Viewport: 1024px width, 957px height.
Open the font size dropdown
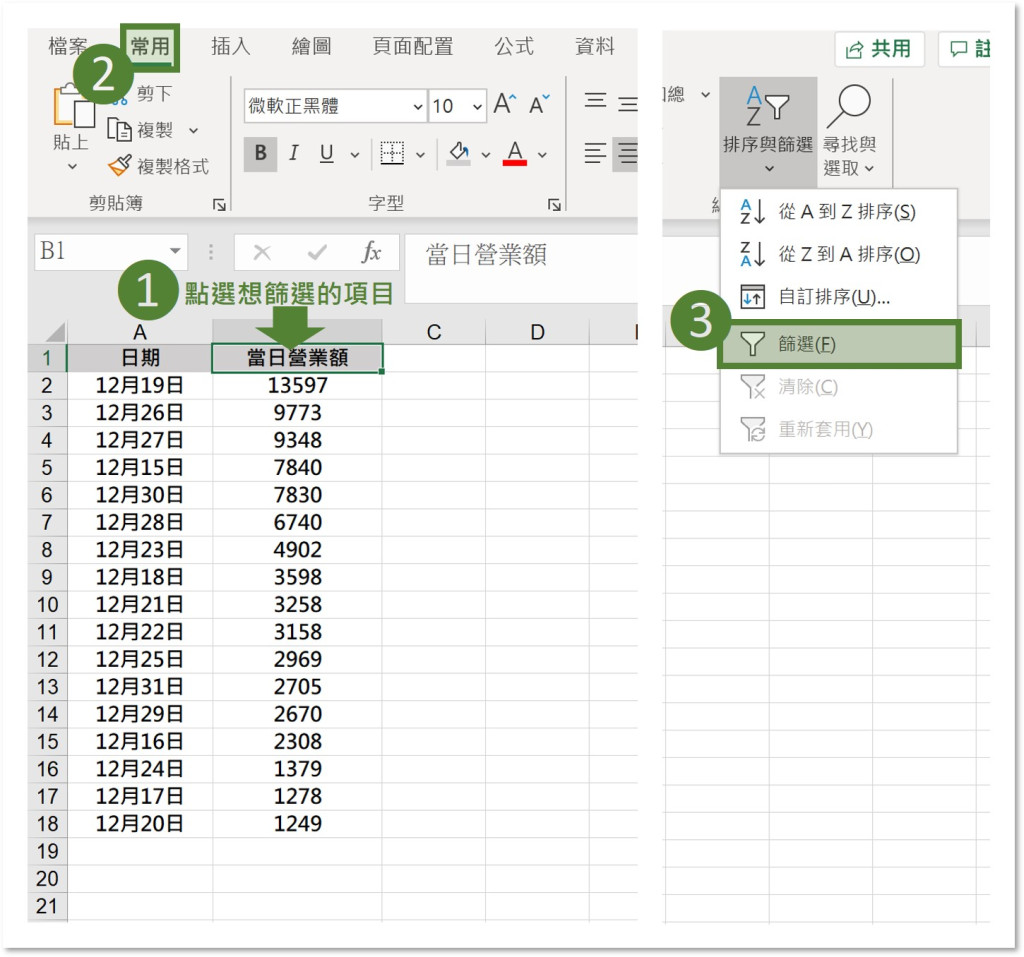pos(477,106)
